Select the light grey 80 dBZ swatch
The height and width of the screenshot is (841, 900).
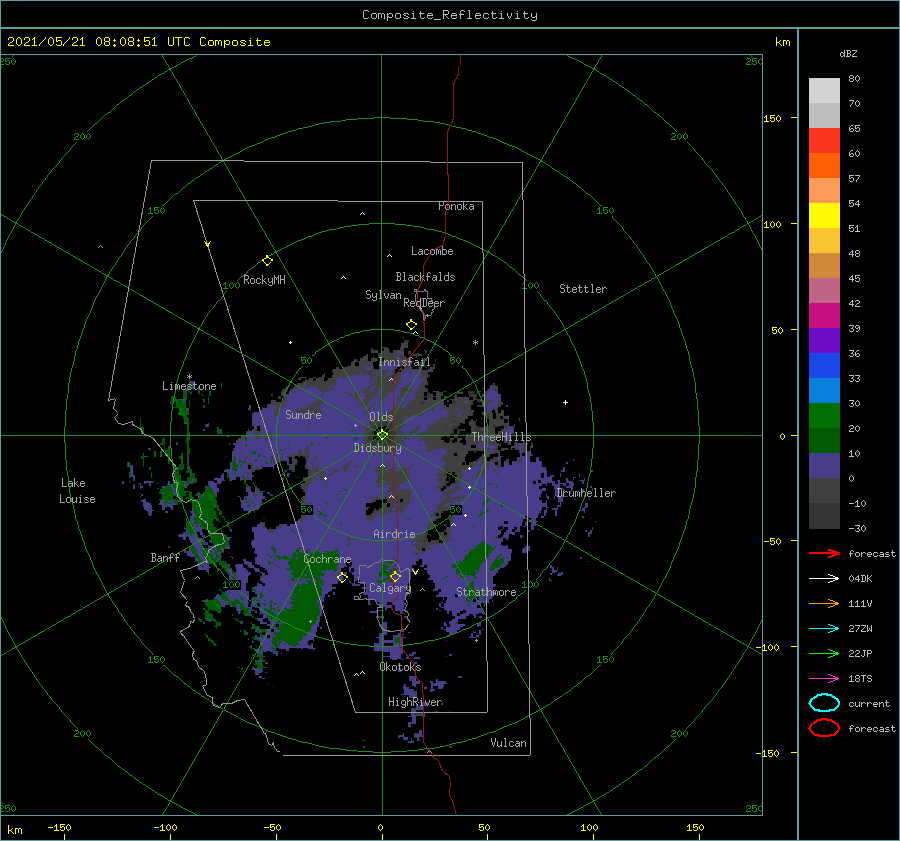(824, 91)
